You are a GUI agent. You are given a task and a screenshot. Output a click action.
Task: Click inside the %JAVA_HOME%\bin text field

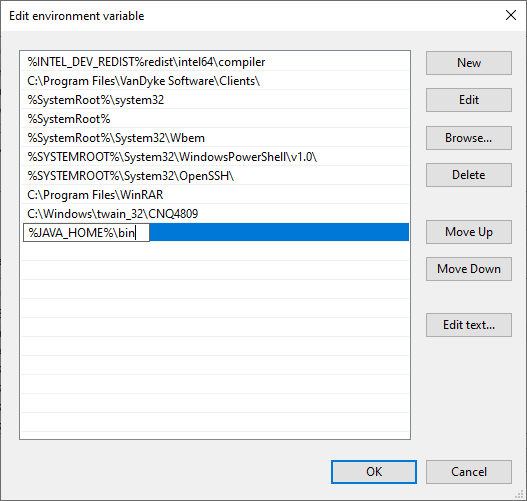pos(86,233)
